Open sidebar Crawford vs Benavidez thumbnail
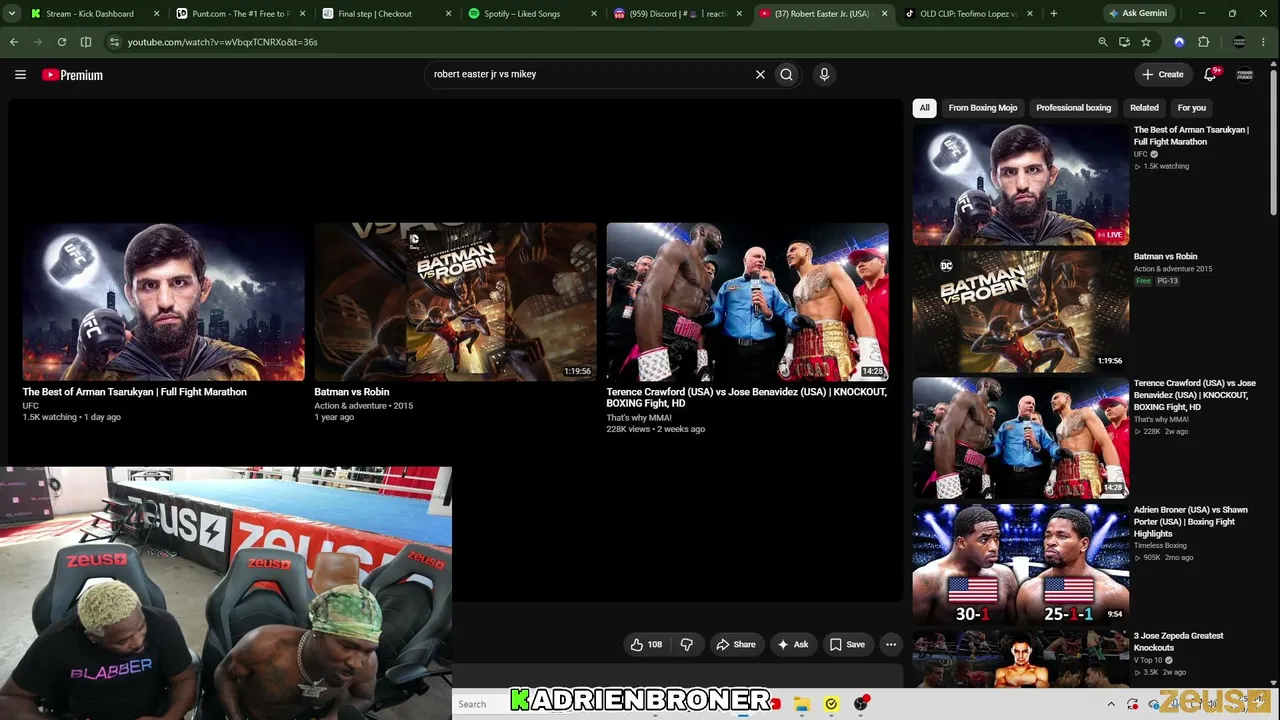Image resolution: width=1280 pixels, height=720 pixels. pos(1021,438)
